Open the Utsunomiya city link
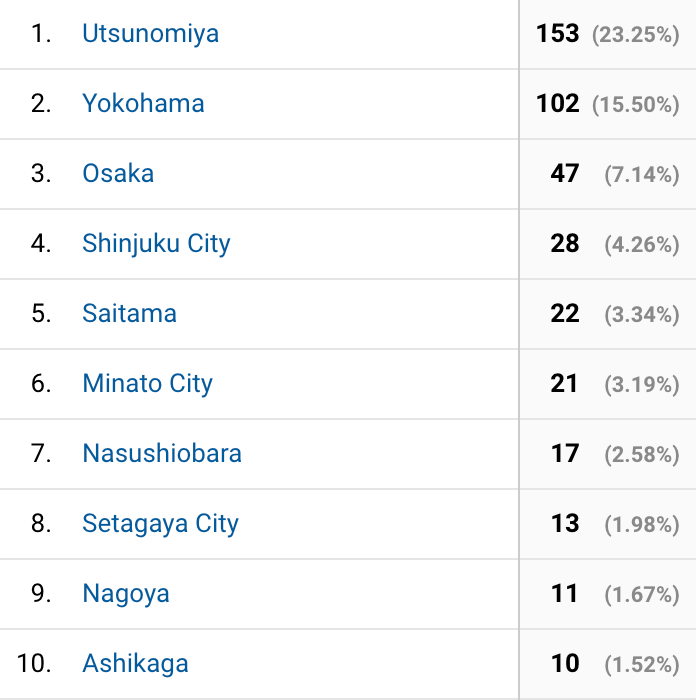Viewport: 696px width, 700px height. pyautogui.click(x=150, y=34)
